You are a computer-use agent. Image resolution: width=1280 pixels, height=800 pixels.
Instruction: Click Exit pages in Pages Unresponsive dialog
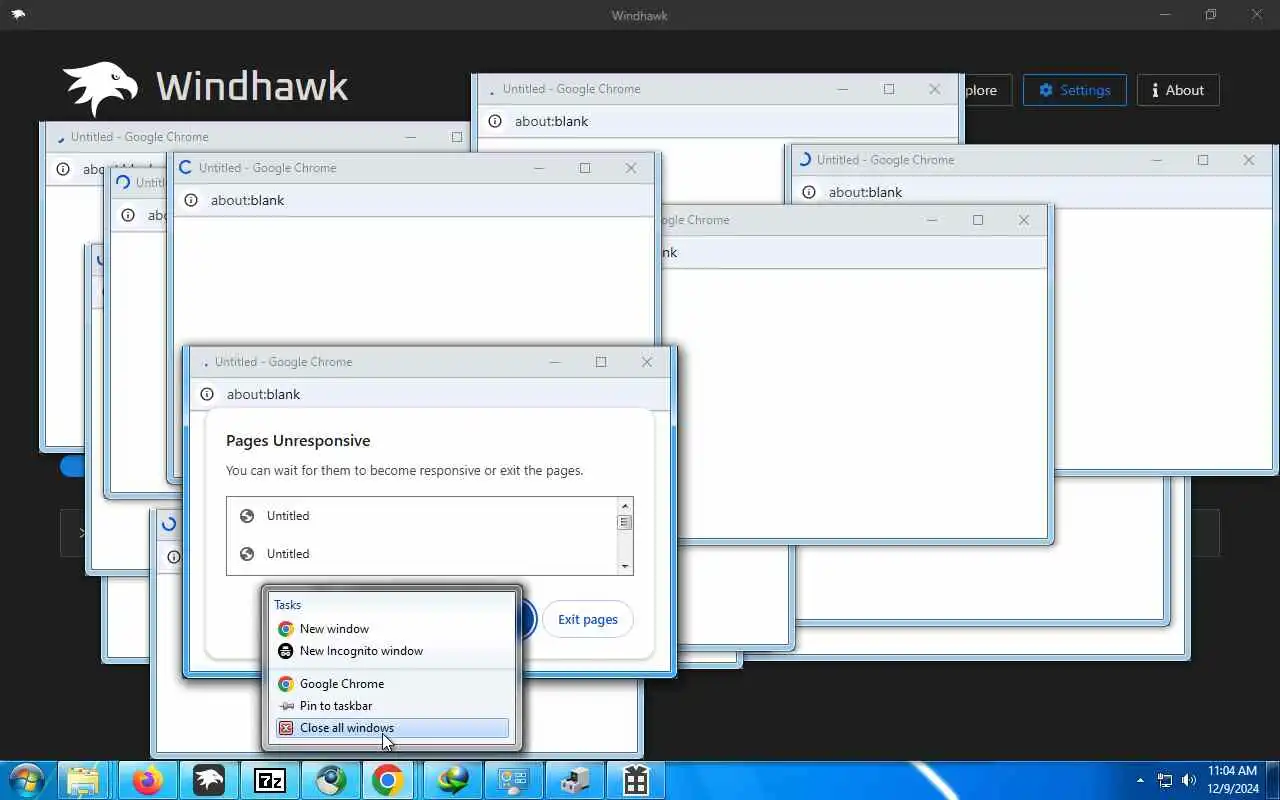(587, 619)
